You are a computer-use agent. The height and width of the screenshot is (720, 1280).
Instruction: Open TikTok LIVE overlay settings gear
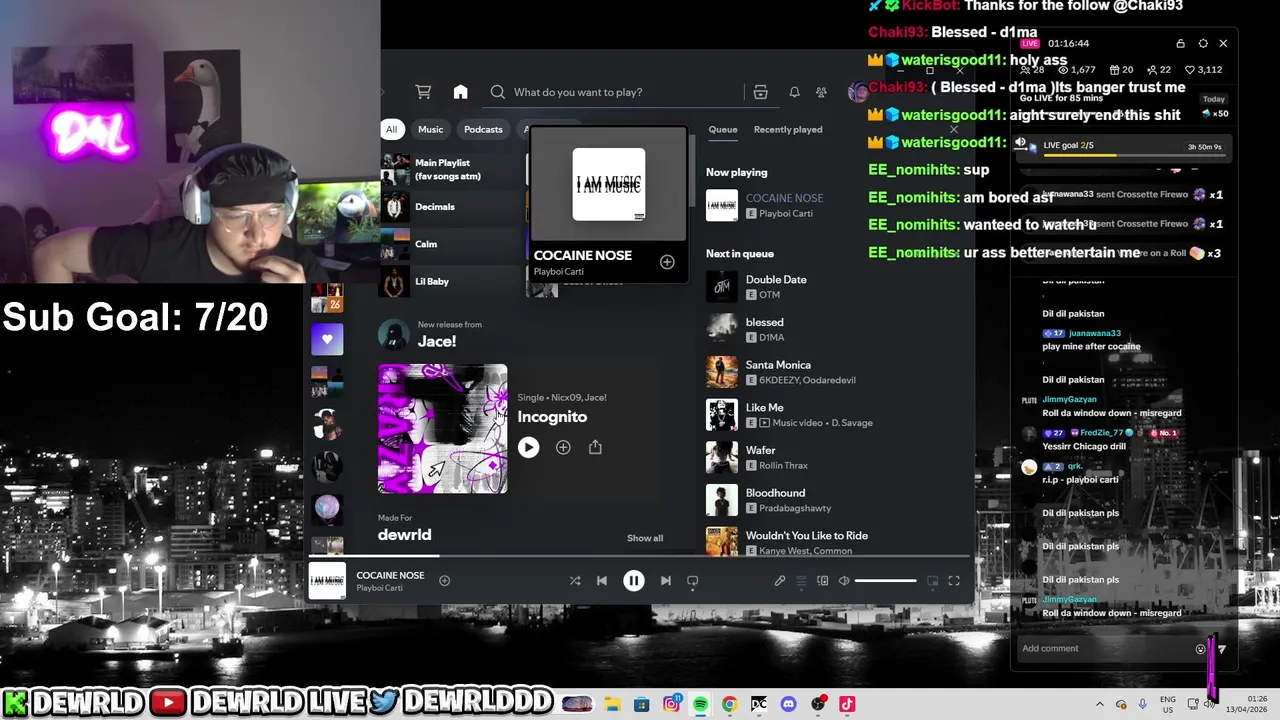[x=1203, y=44]
